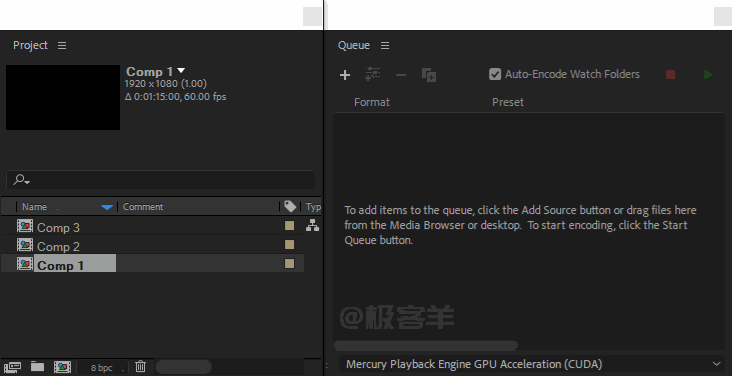Click the Comp 2 composition icon
The width and height of the screenshot is (732, 376).
click(25, 245)
